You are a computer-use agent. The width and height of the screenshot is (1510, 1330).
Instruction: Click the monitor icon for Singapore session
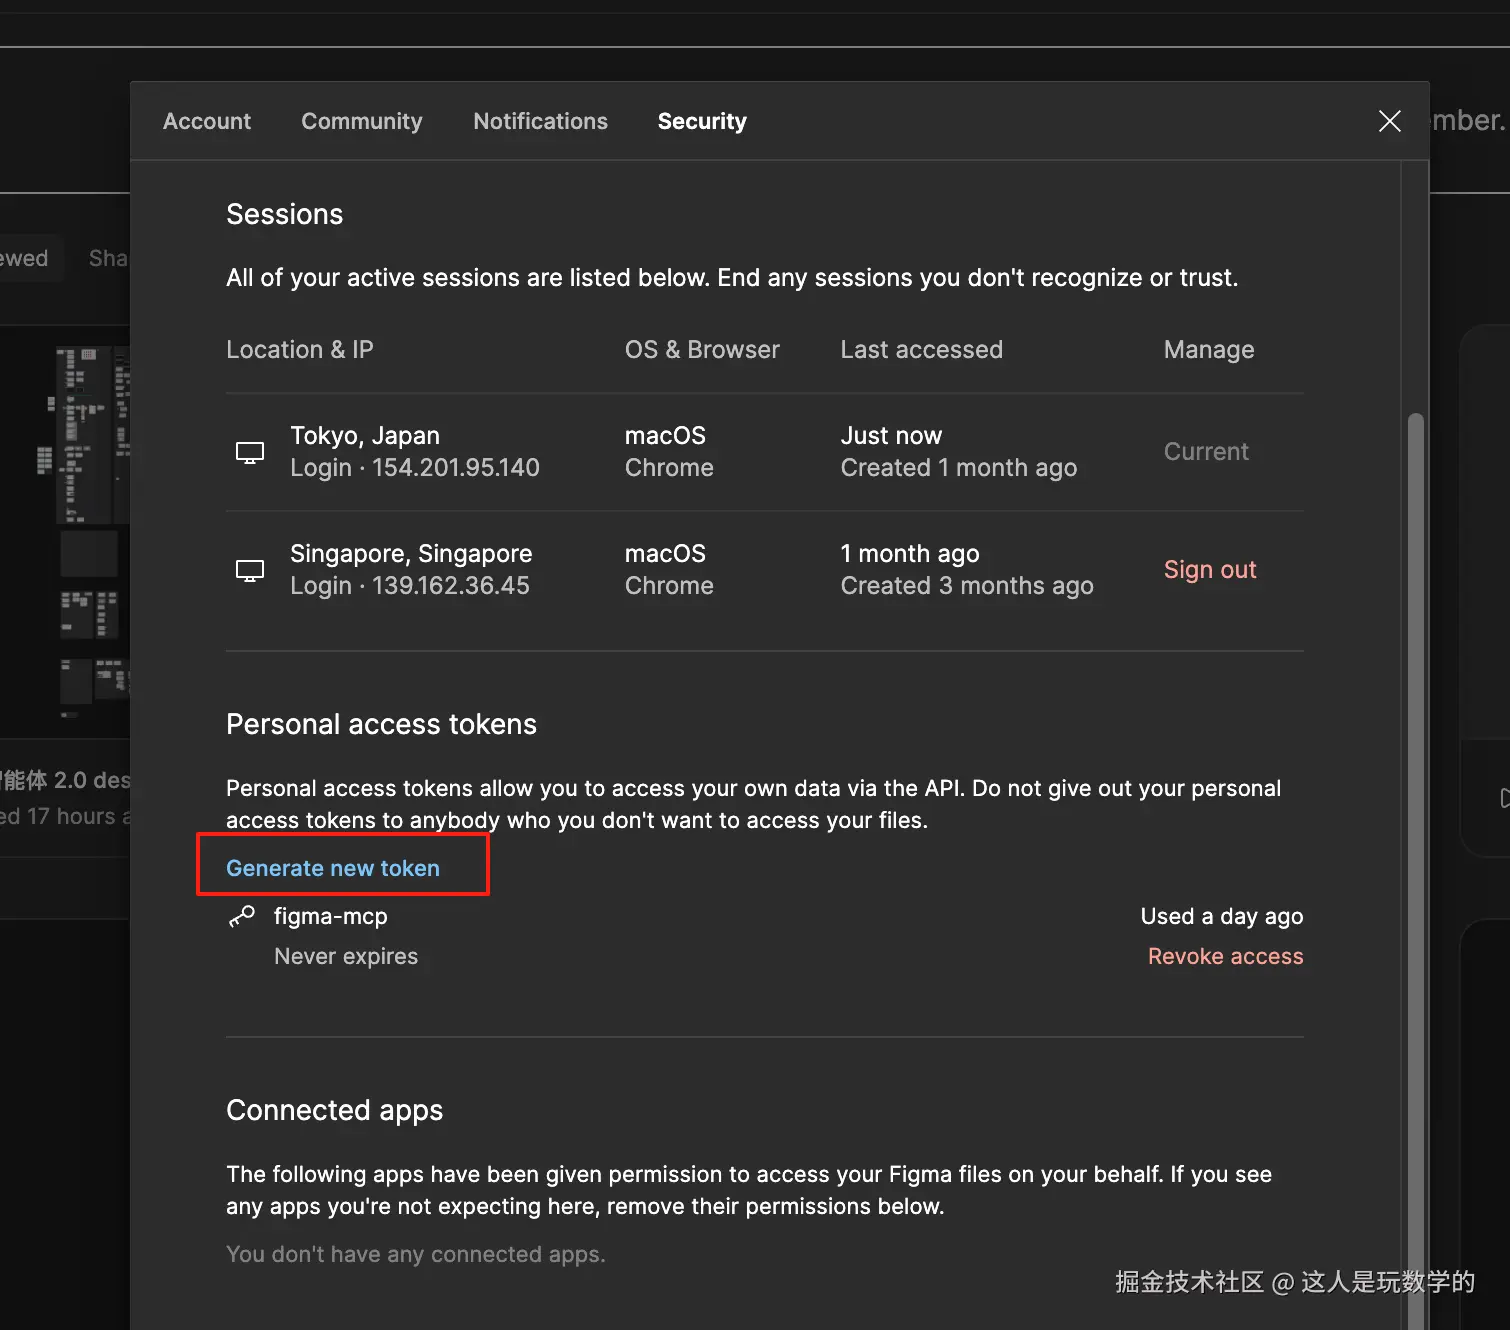[250, 570]
